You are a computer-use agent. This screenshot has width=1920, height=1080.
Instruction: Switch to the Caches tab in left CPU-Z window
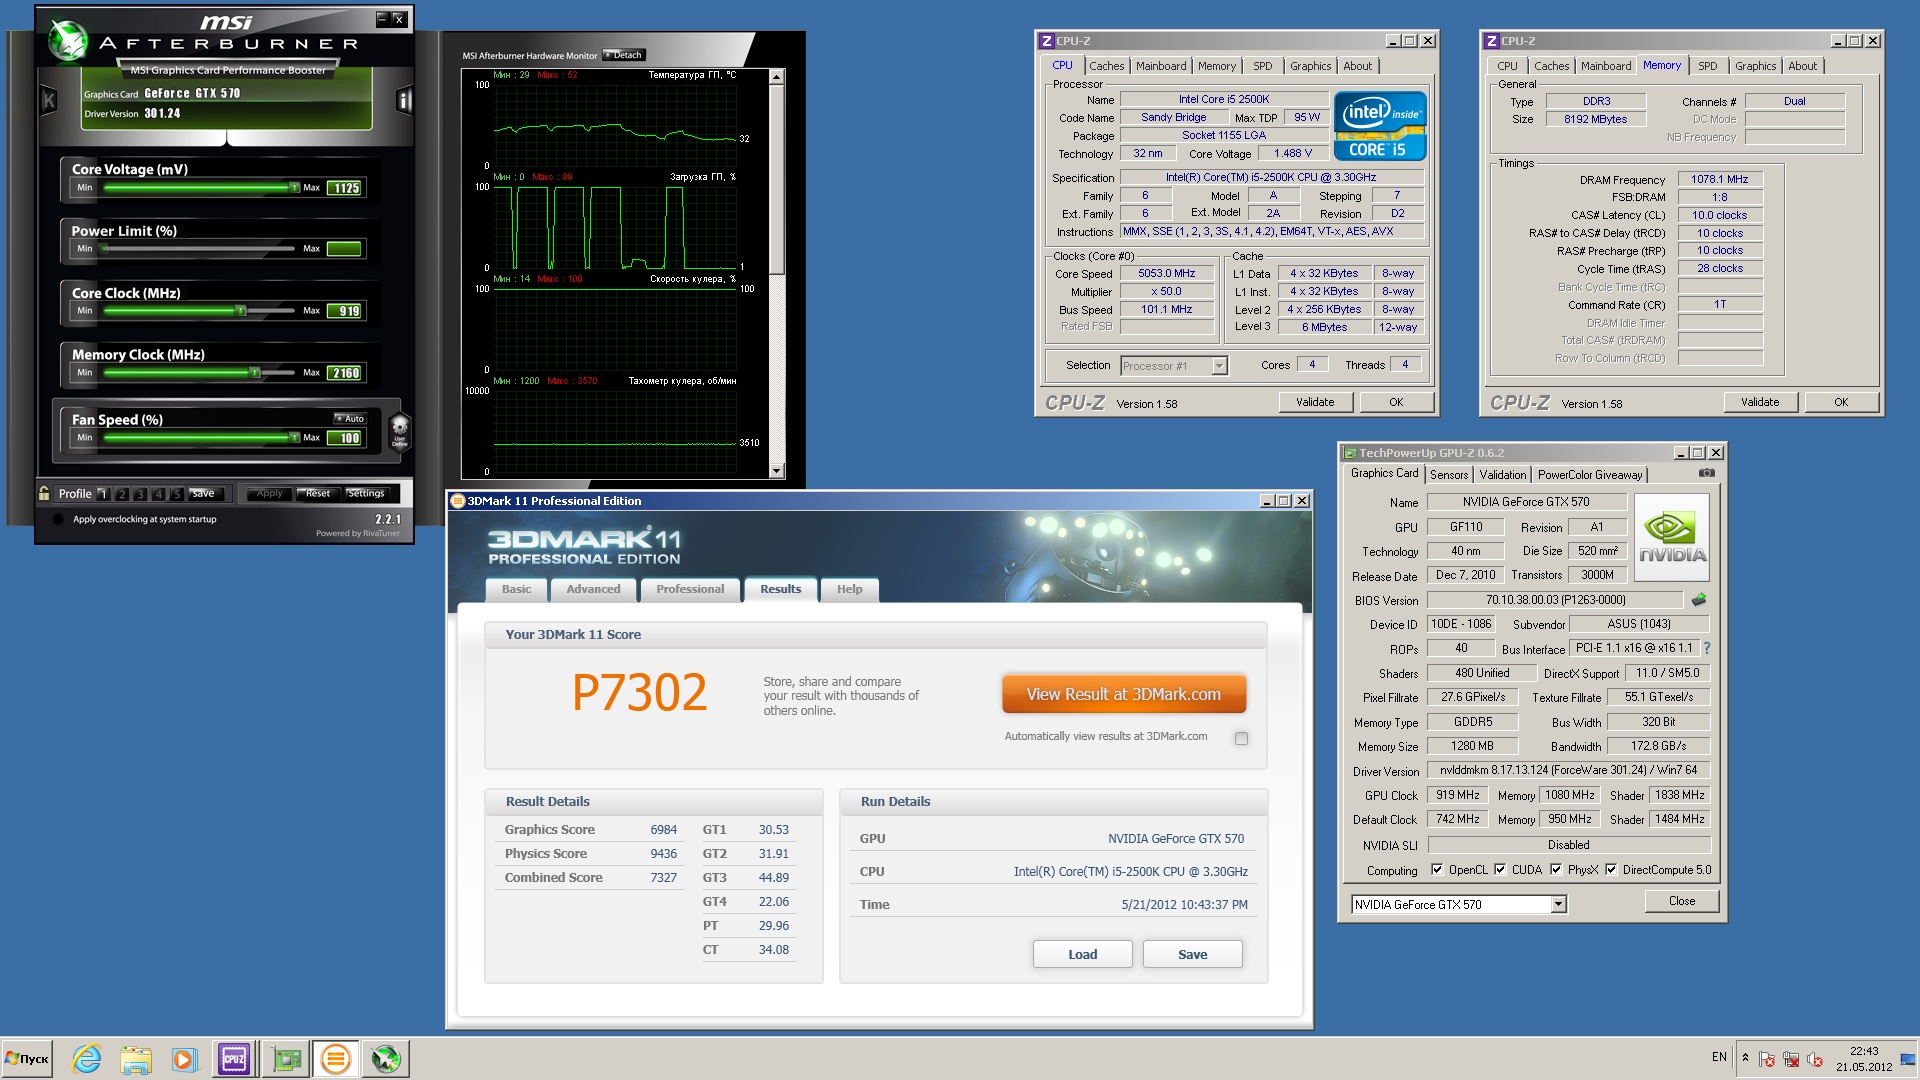click(1107, 66)
